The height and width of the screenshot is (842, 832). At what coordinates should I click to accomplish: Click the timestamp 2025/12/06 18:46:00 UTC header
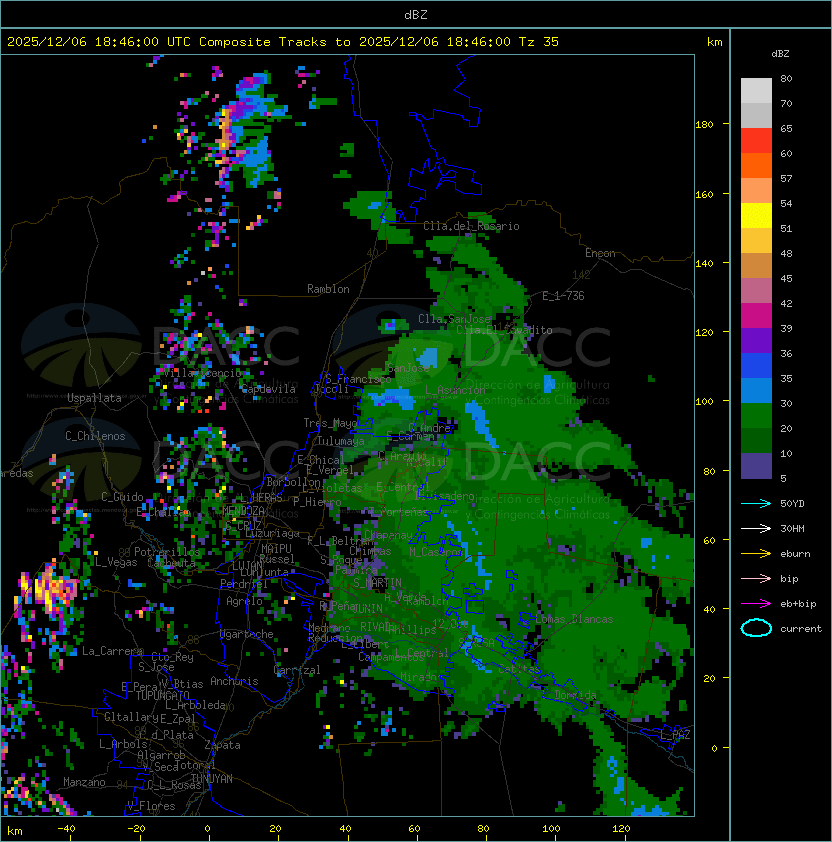tap(98, 42)
